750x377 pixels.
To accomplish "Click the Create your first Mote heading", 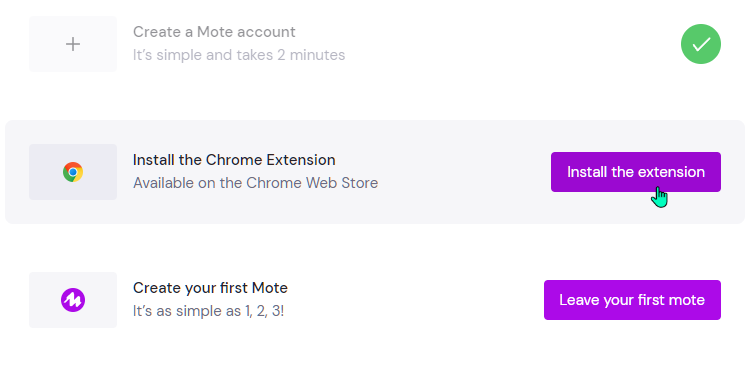I will [x=210, y=288].
